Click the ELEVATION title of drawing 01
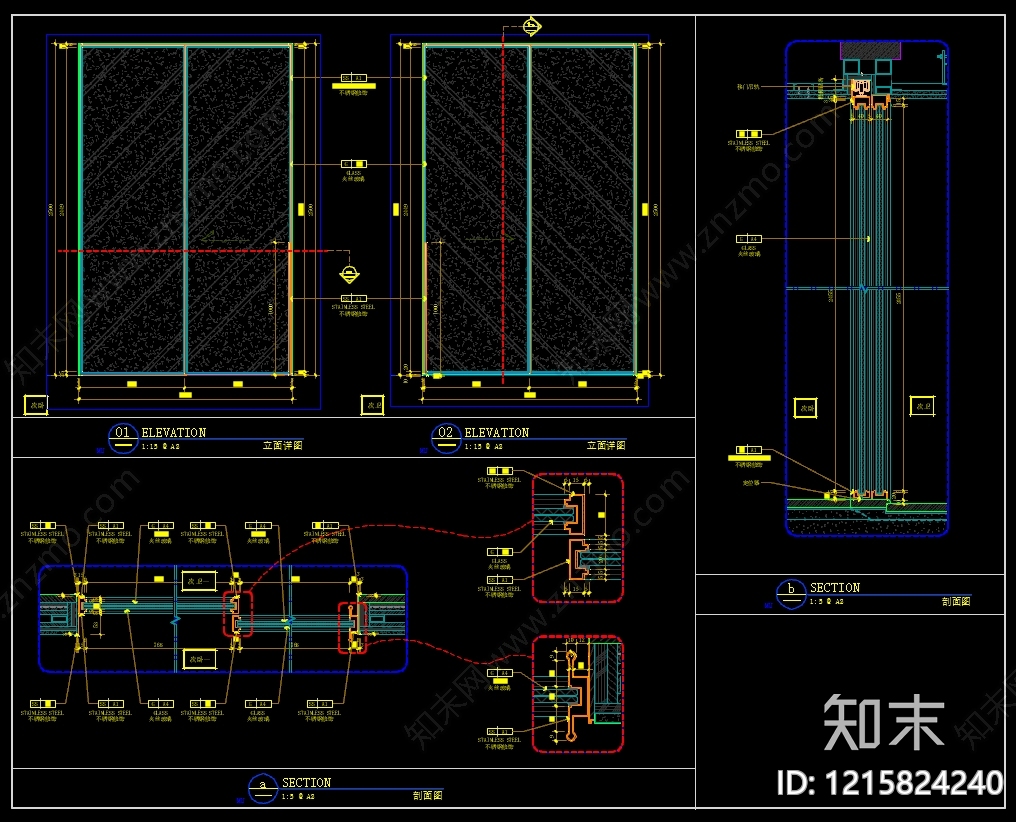The width and height of the screenshot is (1016, 822). coord(174,433)
